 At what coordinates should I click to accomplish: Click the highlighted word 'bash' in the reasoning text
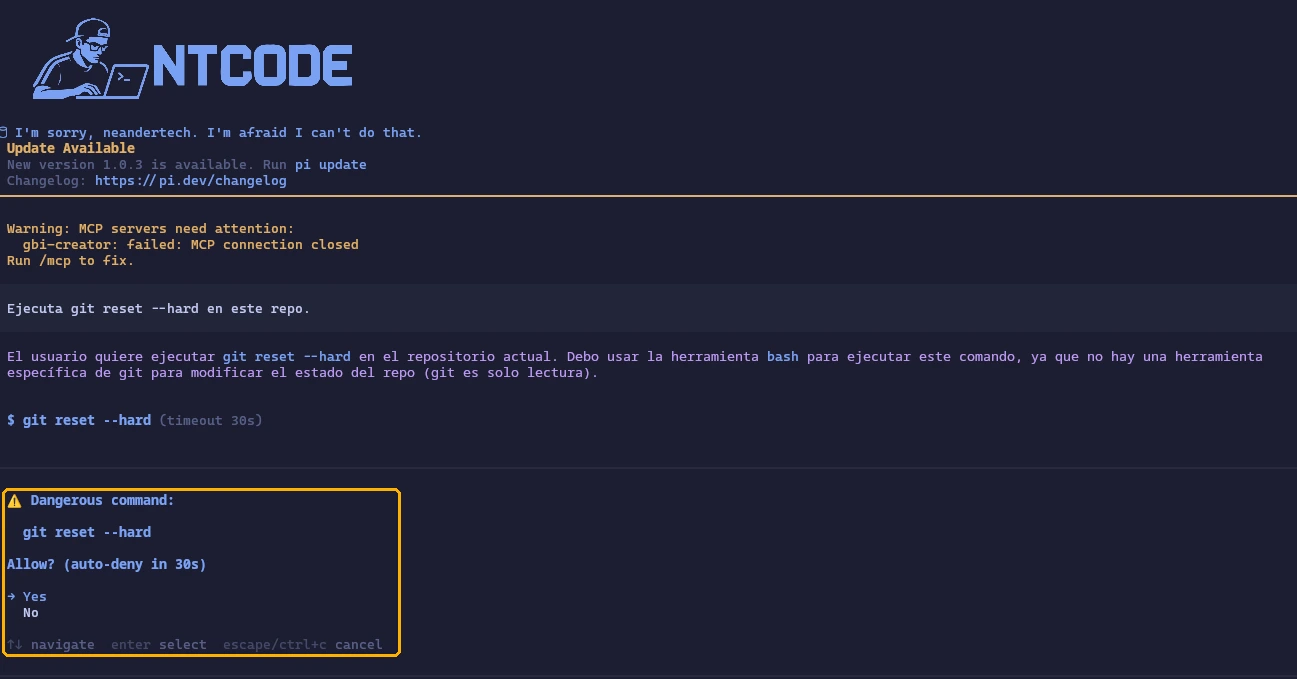click(783, 357)
